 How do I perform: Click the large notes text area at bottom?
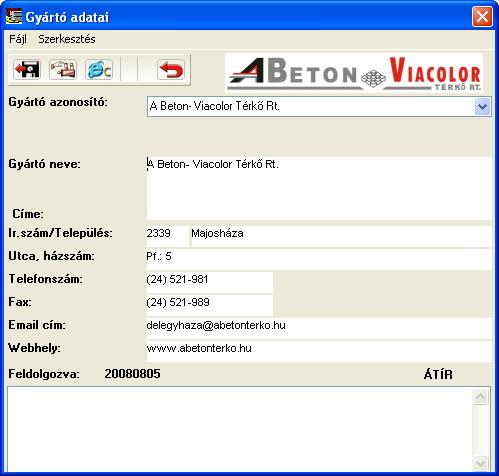pos(239,428)
